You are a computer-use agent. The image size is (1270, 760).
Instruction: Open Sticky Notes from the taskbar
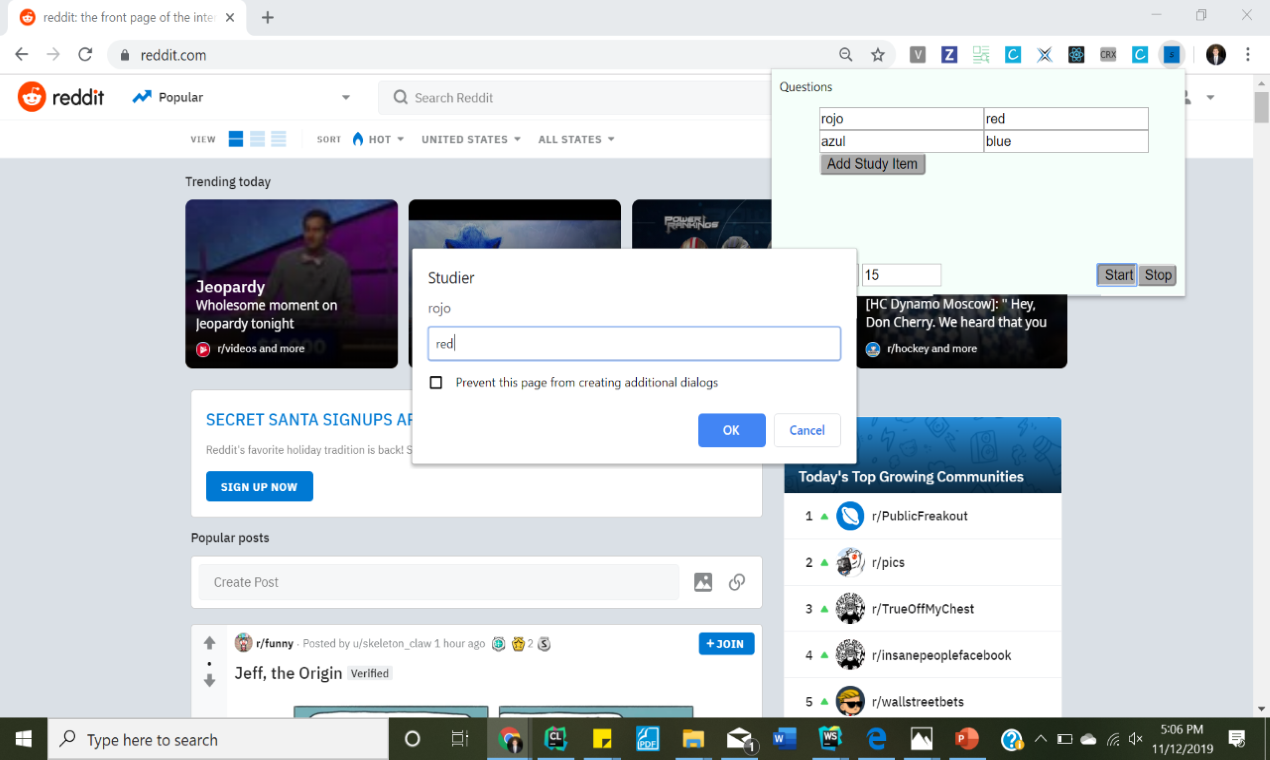(602, 740)
